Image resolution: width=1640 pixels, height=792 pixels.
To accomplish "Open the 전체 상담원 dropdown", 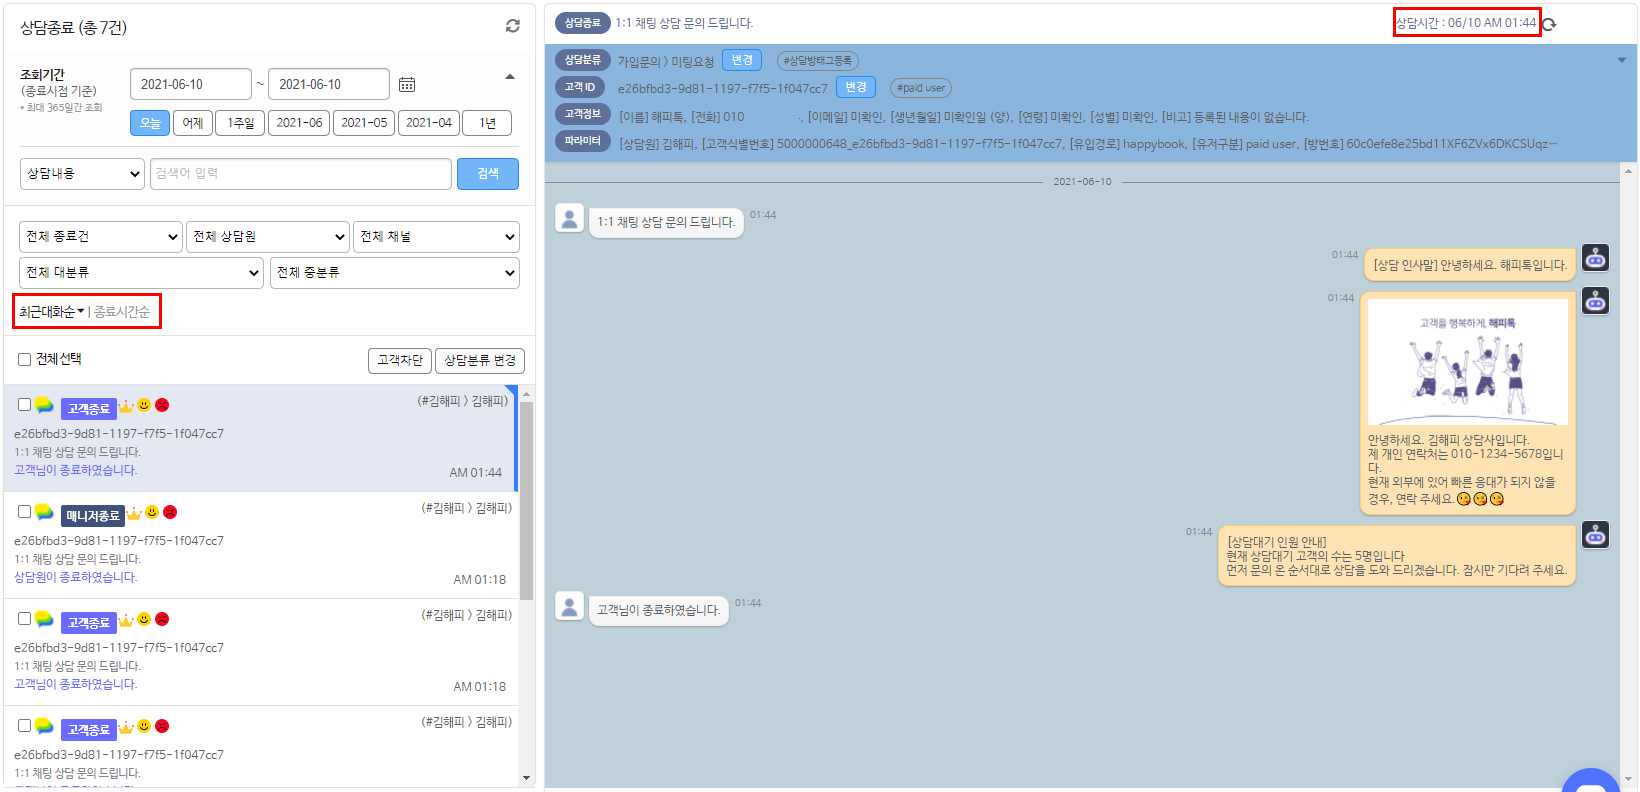I will pyautogui.click(x=268, y=237).
